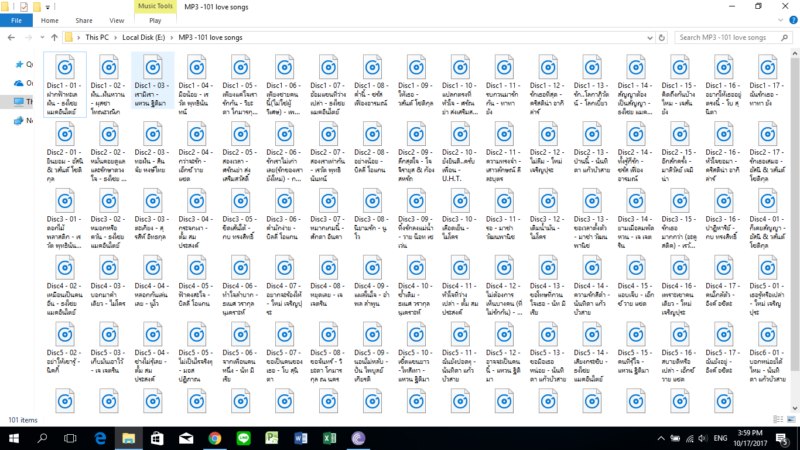Click the ENG language indicator
This screenshot has width=800, height=450.
(720, 438)
